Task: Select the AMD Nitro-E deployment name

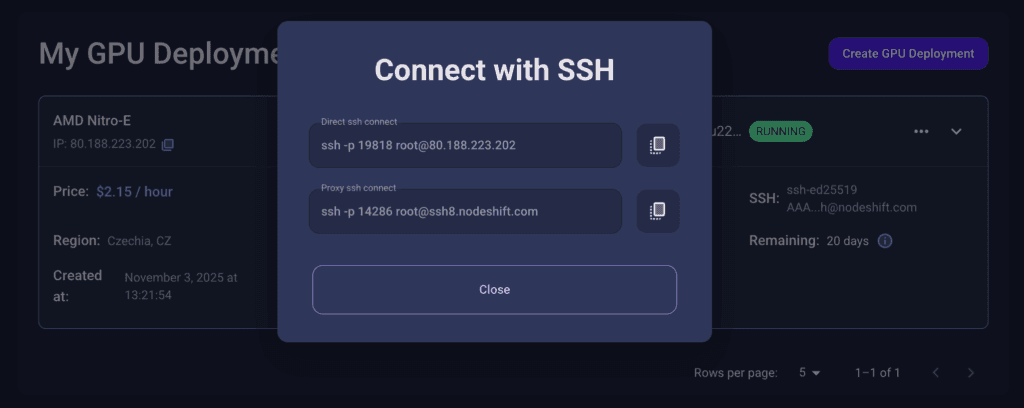Action: tap(94, 121)
